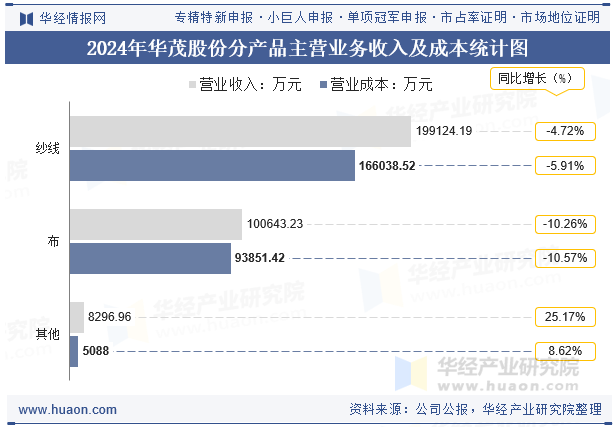Click the 5088 data label

tap(96, 351)
